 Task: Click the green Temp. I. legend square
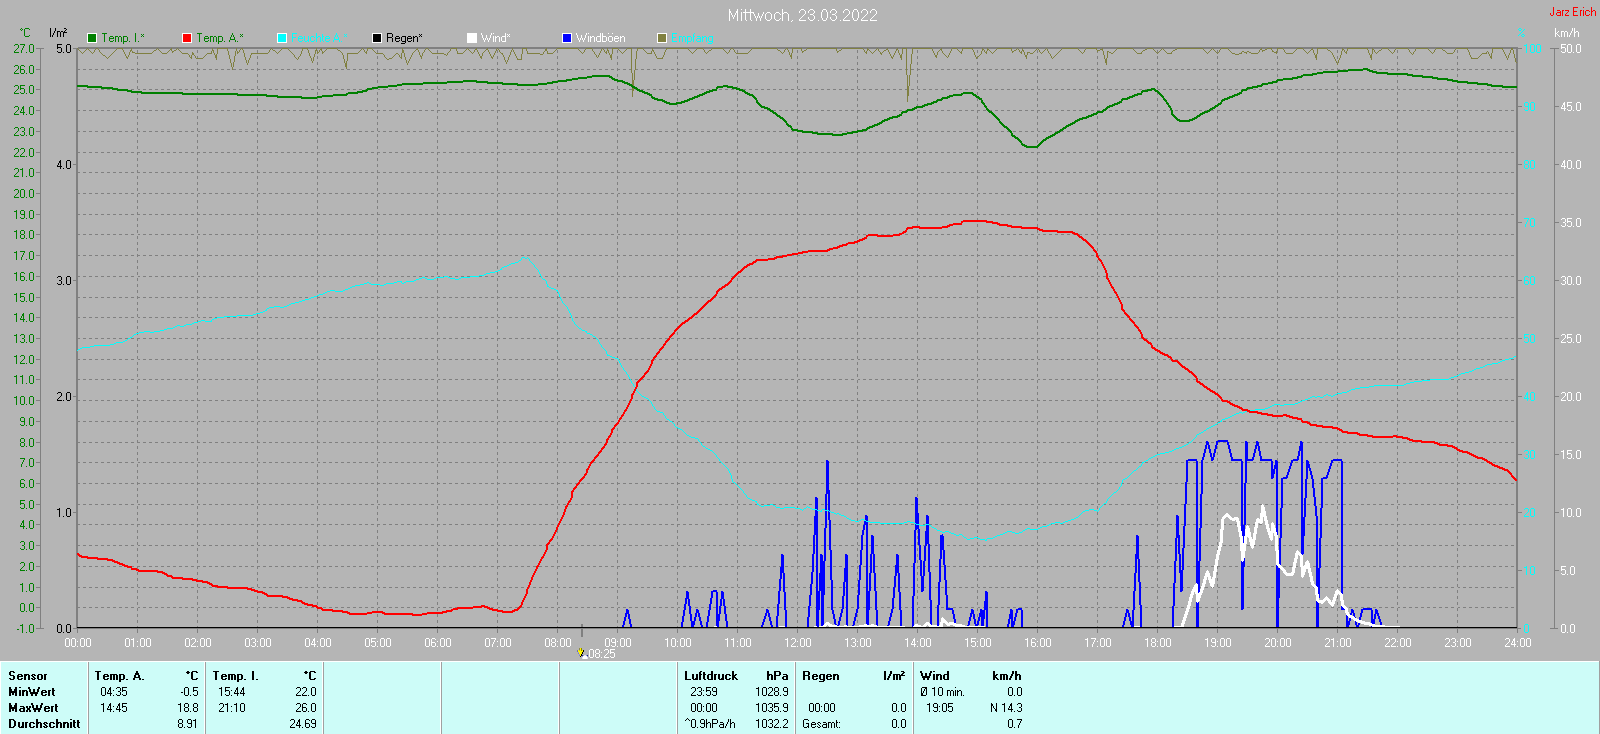(x=92, y=38)
